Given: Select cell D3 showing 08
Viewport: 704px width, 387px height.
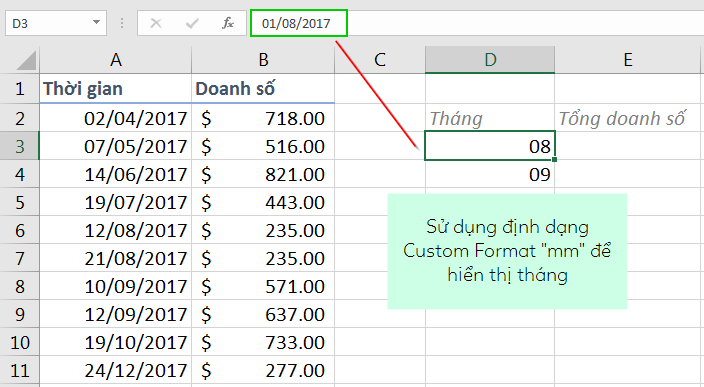Looking at the screenshot, I should coord(490,146).
